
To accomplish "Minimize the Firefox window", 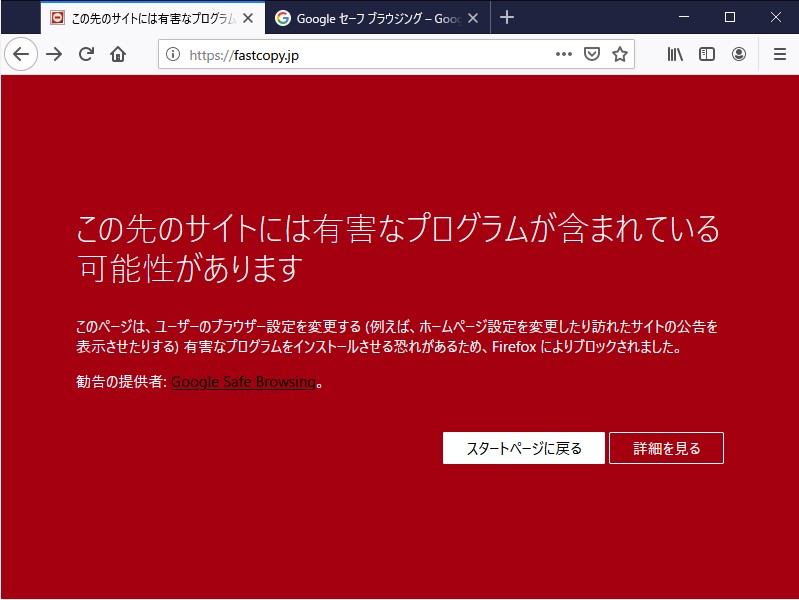I will tap(684, 17).
